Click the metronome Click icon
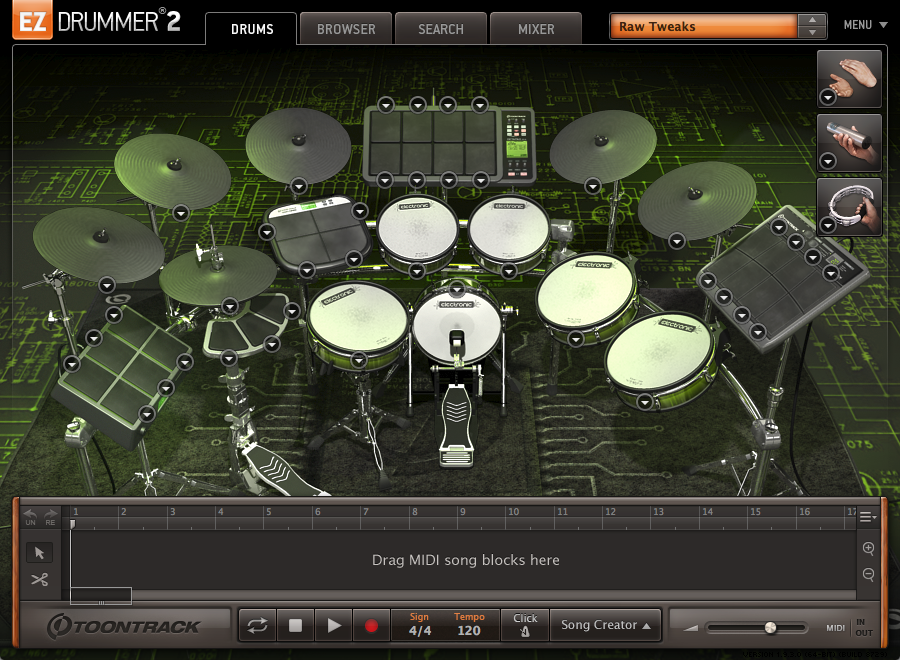 [525, 625]
